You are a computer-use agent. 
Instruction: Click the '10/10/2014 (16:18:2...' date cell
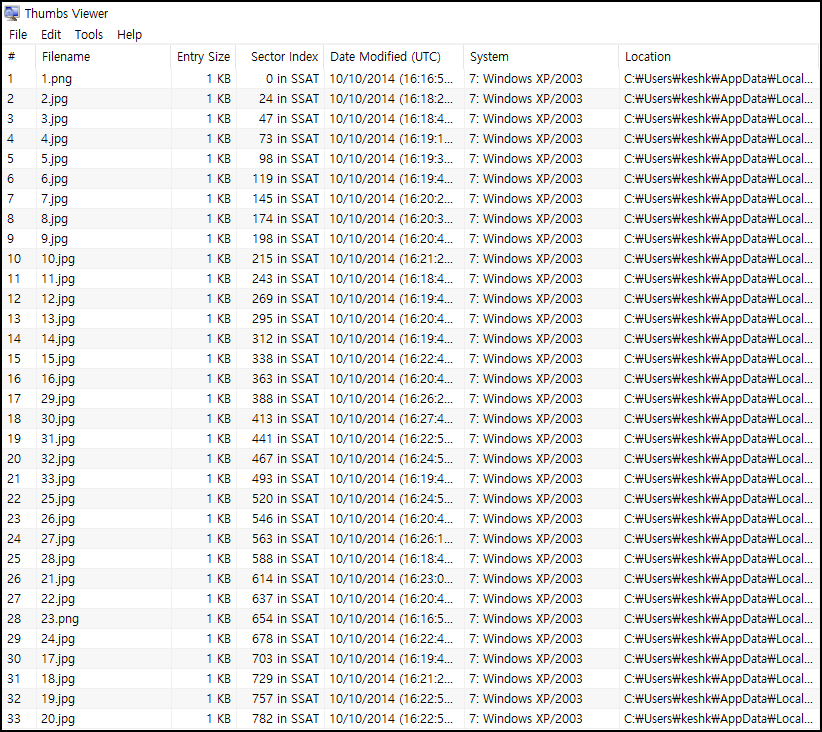coord(391,99)
